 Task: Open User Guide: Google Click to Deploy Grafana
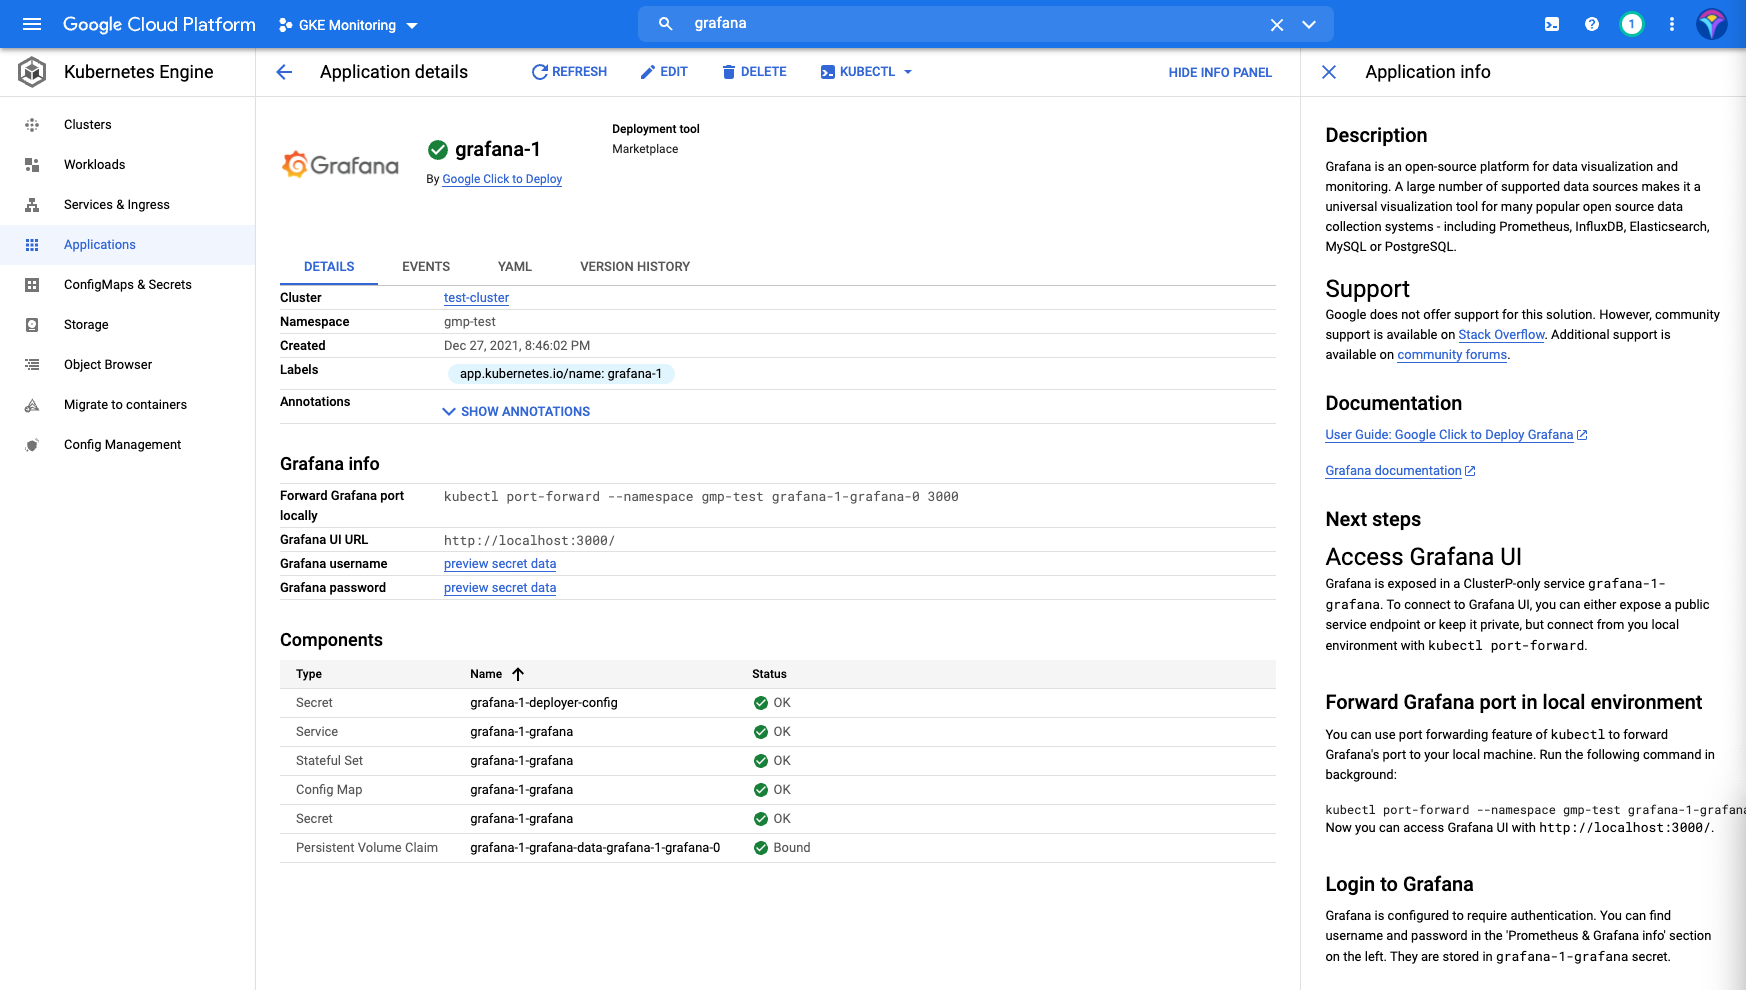point(1456,435)
